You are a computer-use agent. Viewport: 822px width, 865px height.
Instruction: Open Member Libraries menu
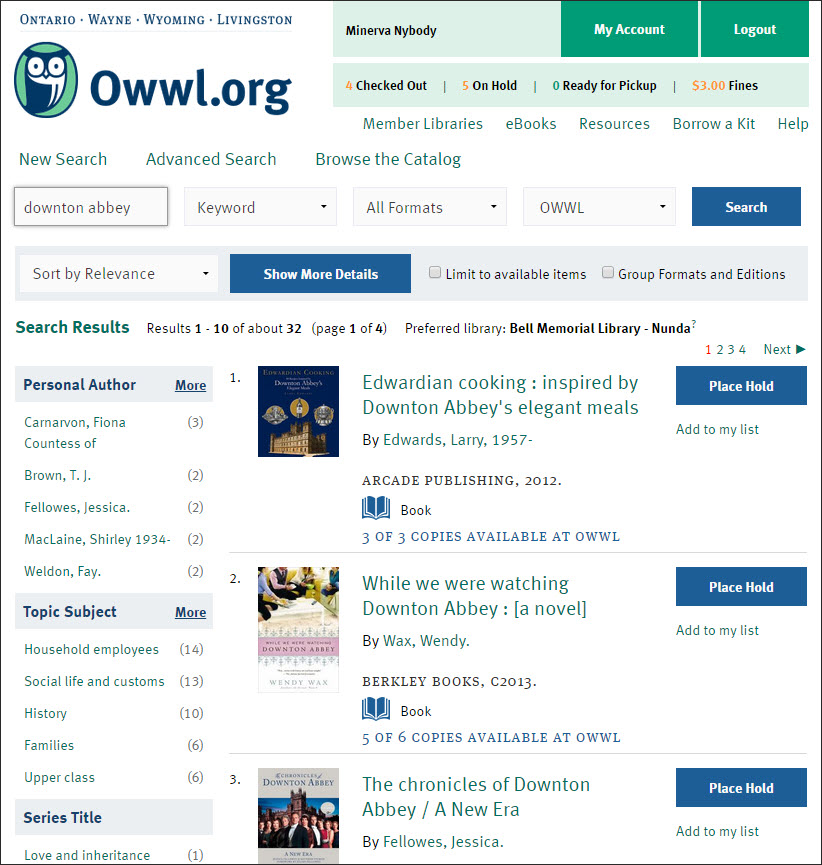tap(423, 124)
